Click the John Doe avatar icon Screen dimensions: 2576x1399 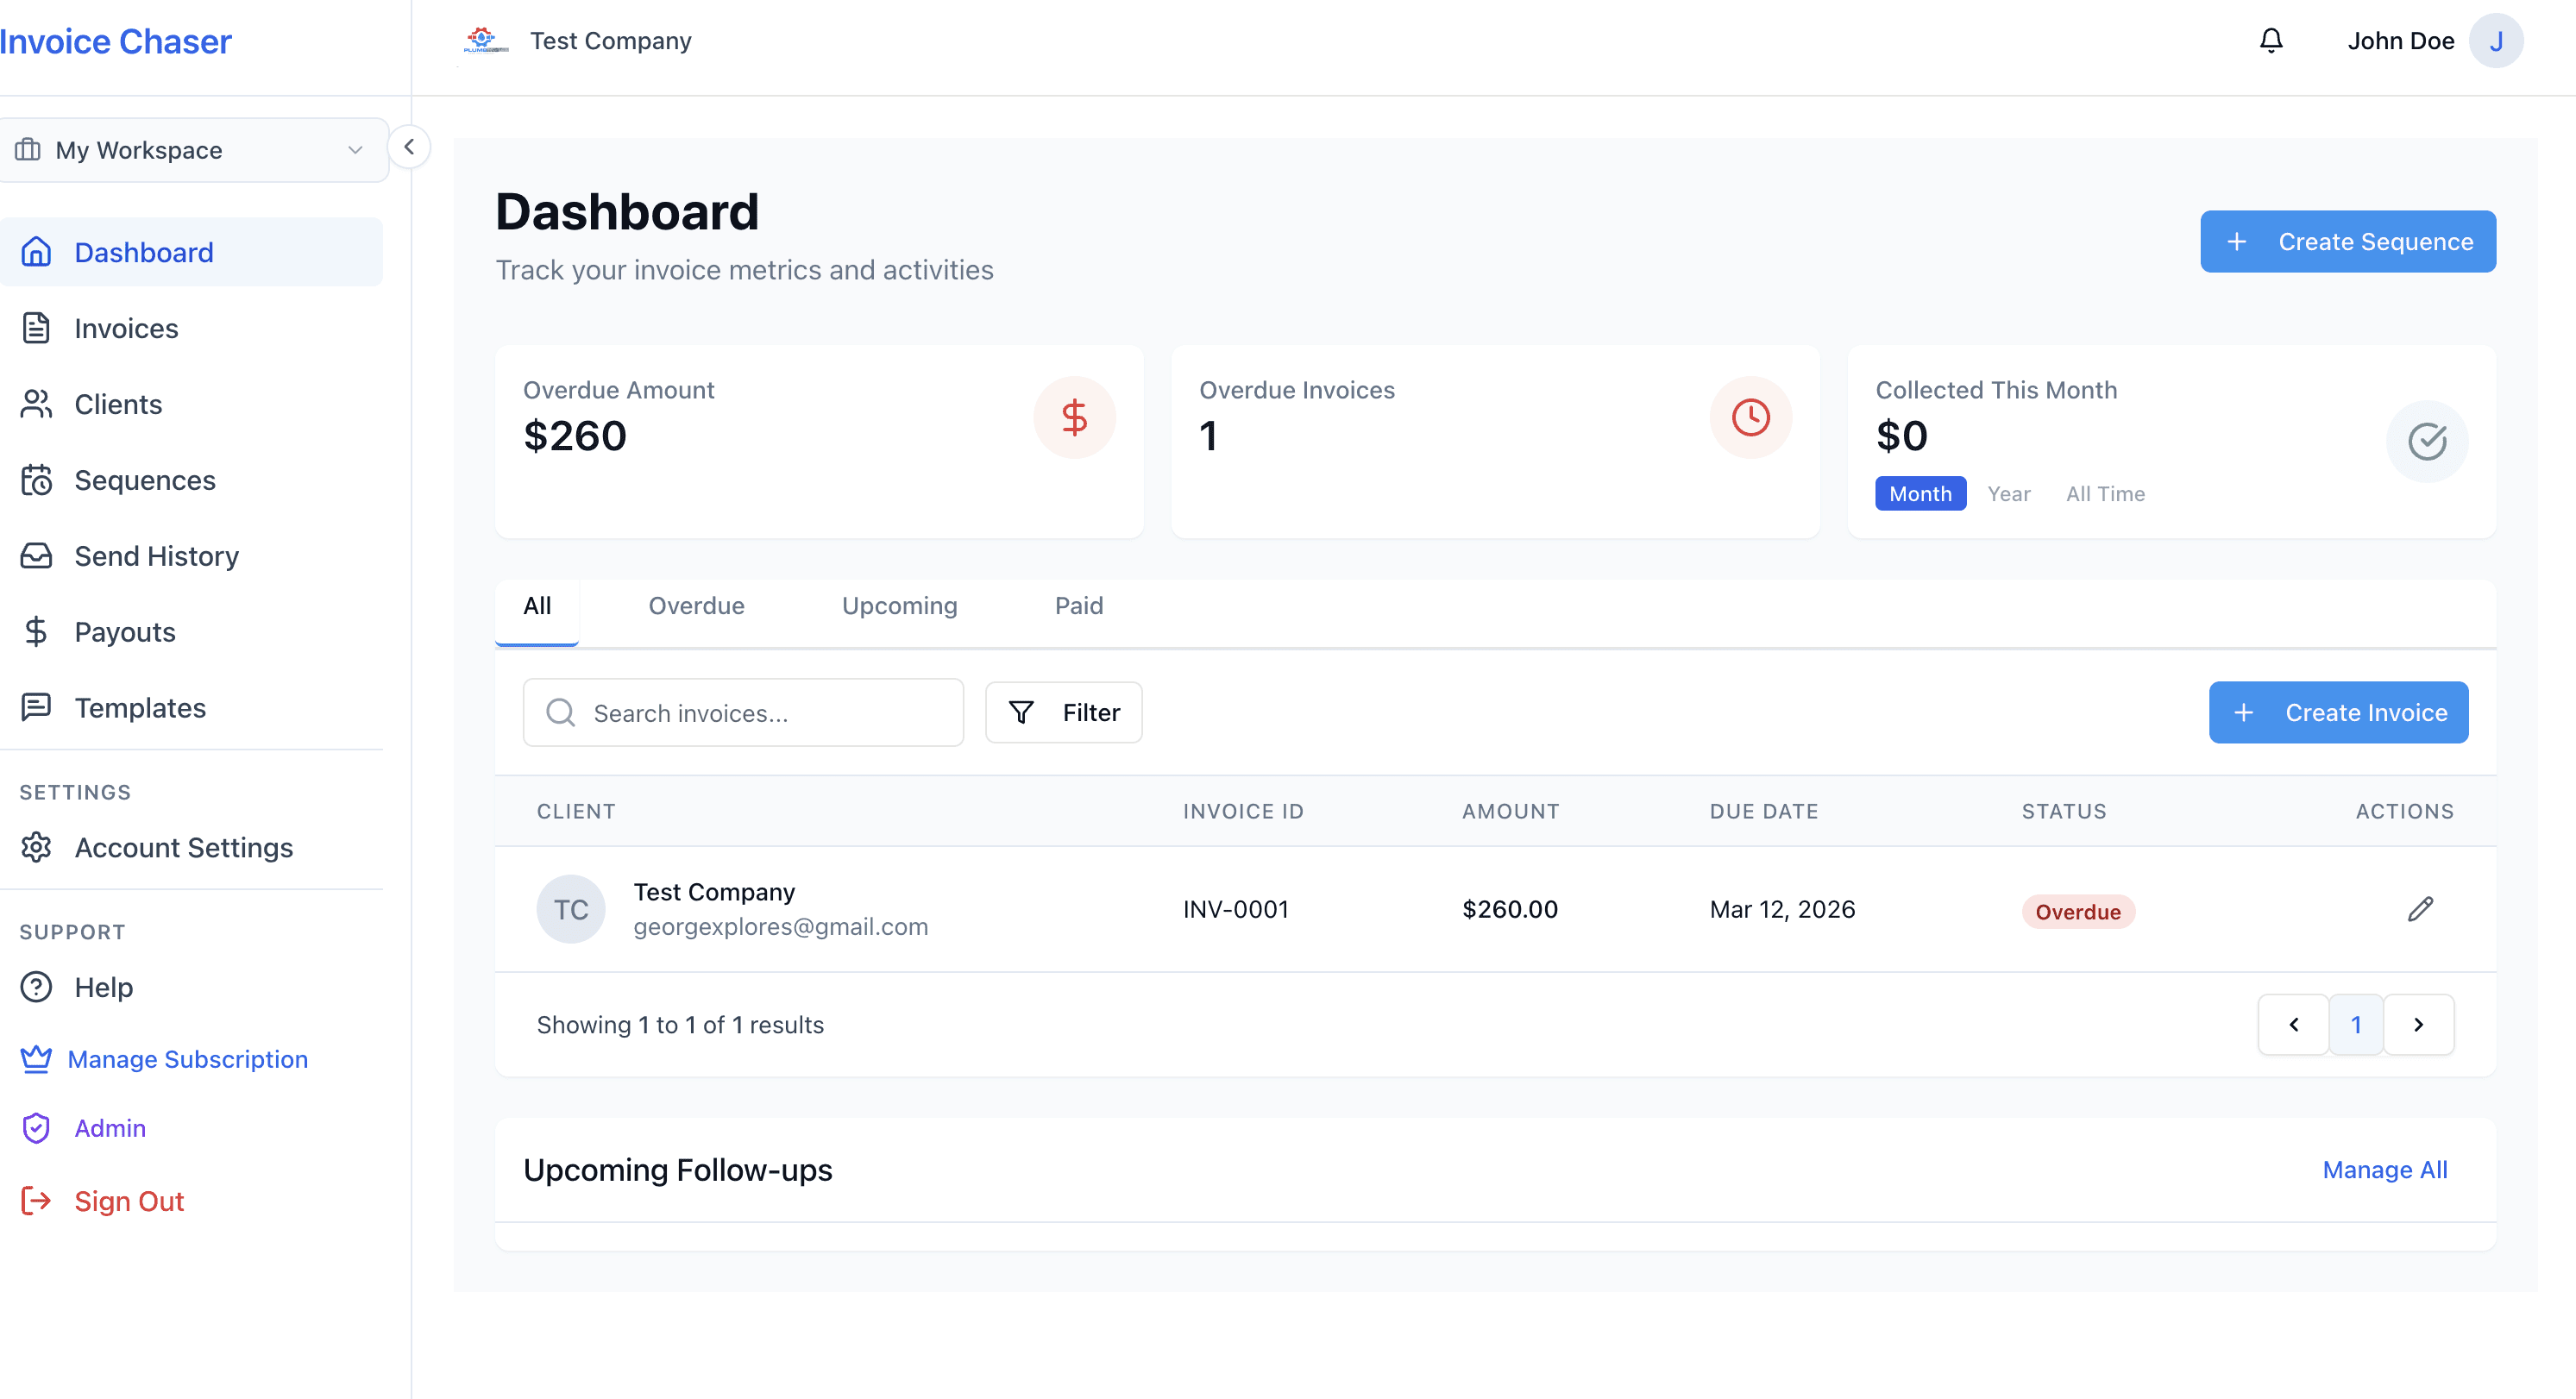click(x=2495, y=41)
